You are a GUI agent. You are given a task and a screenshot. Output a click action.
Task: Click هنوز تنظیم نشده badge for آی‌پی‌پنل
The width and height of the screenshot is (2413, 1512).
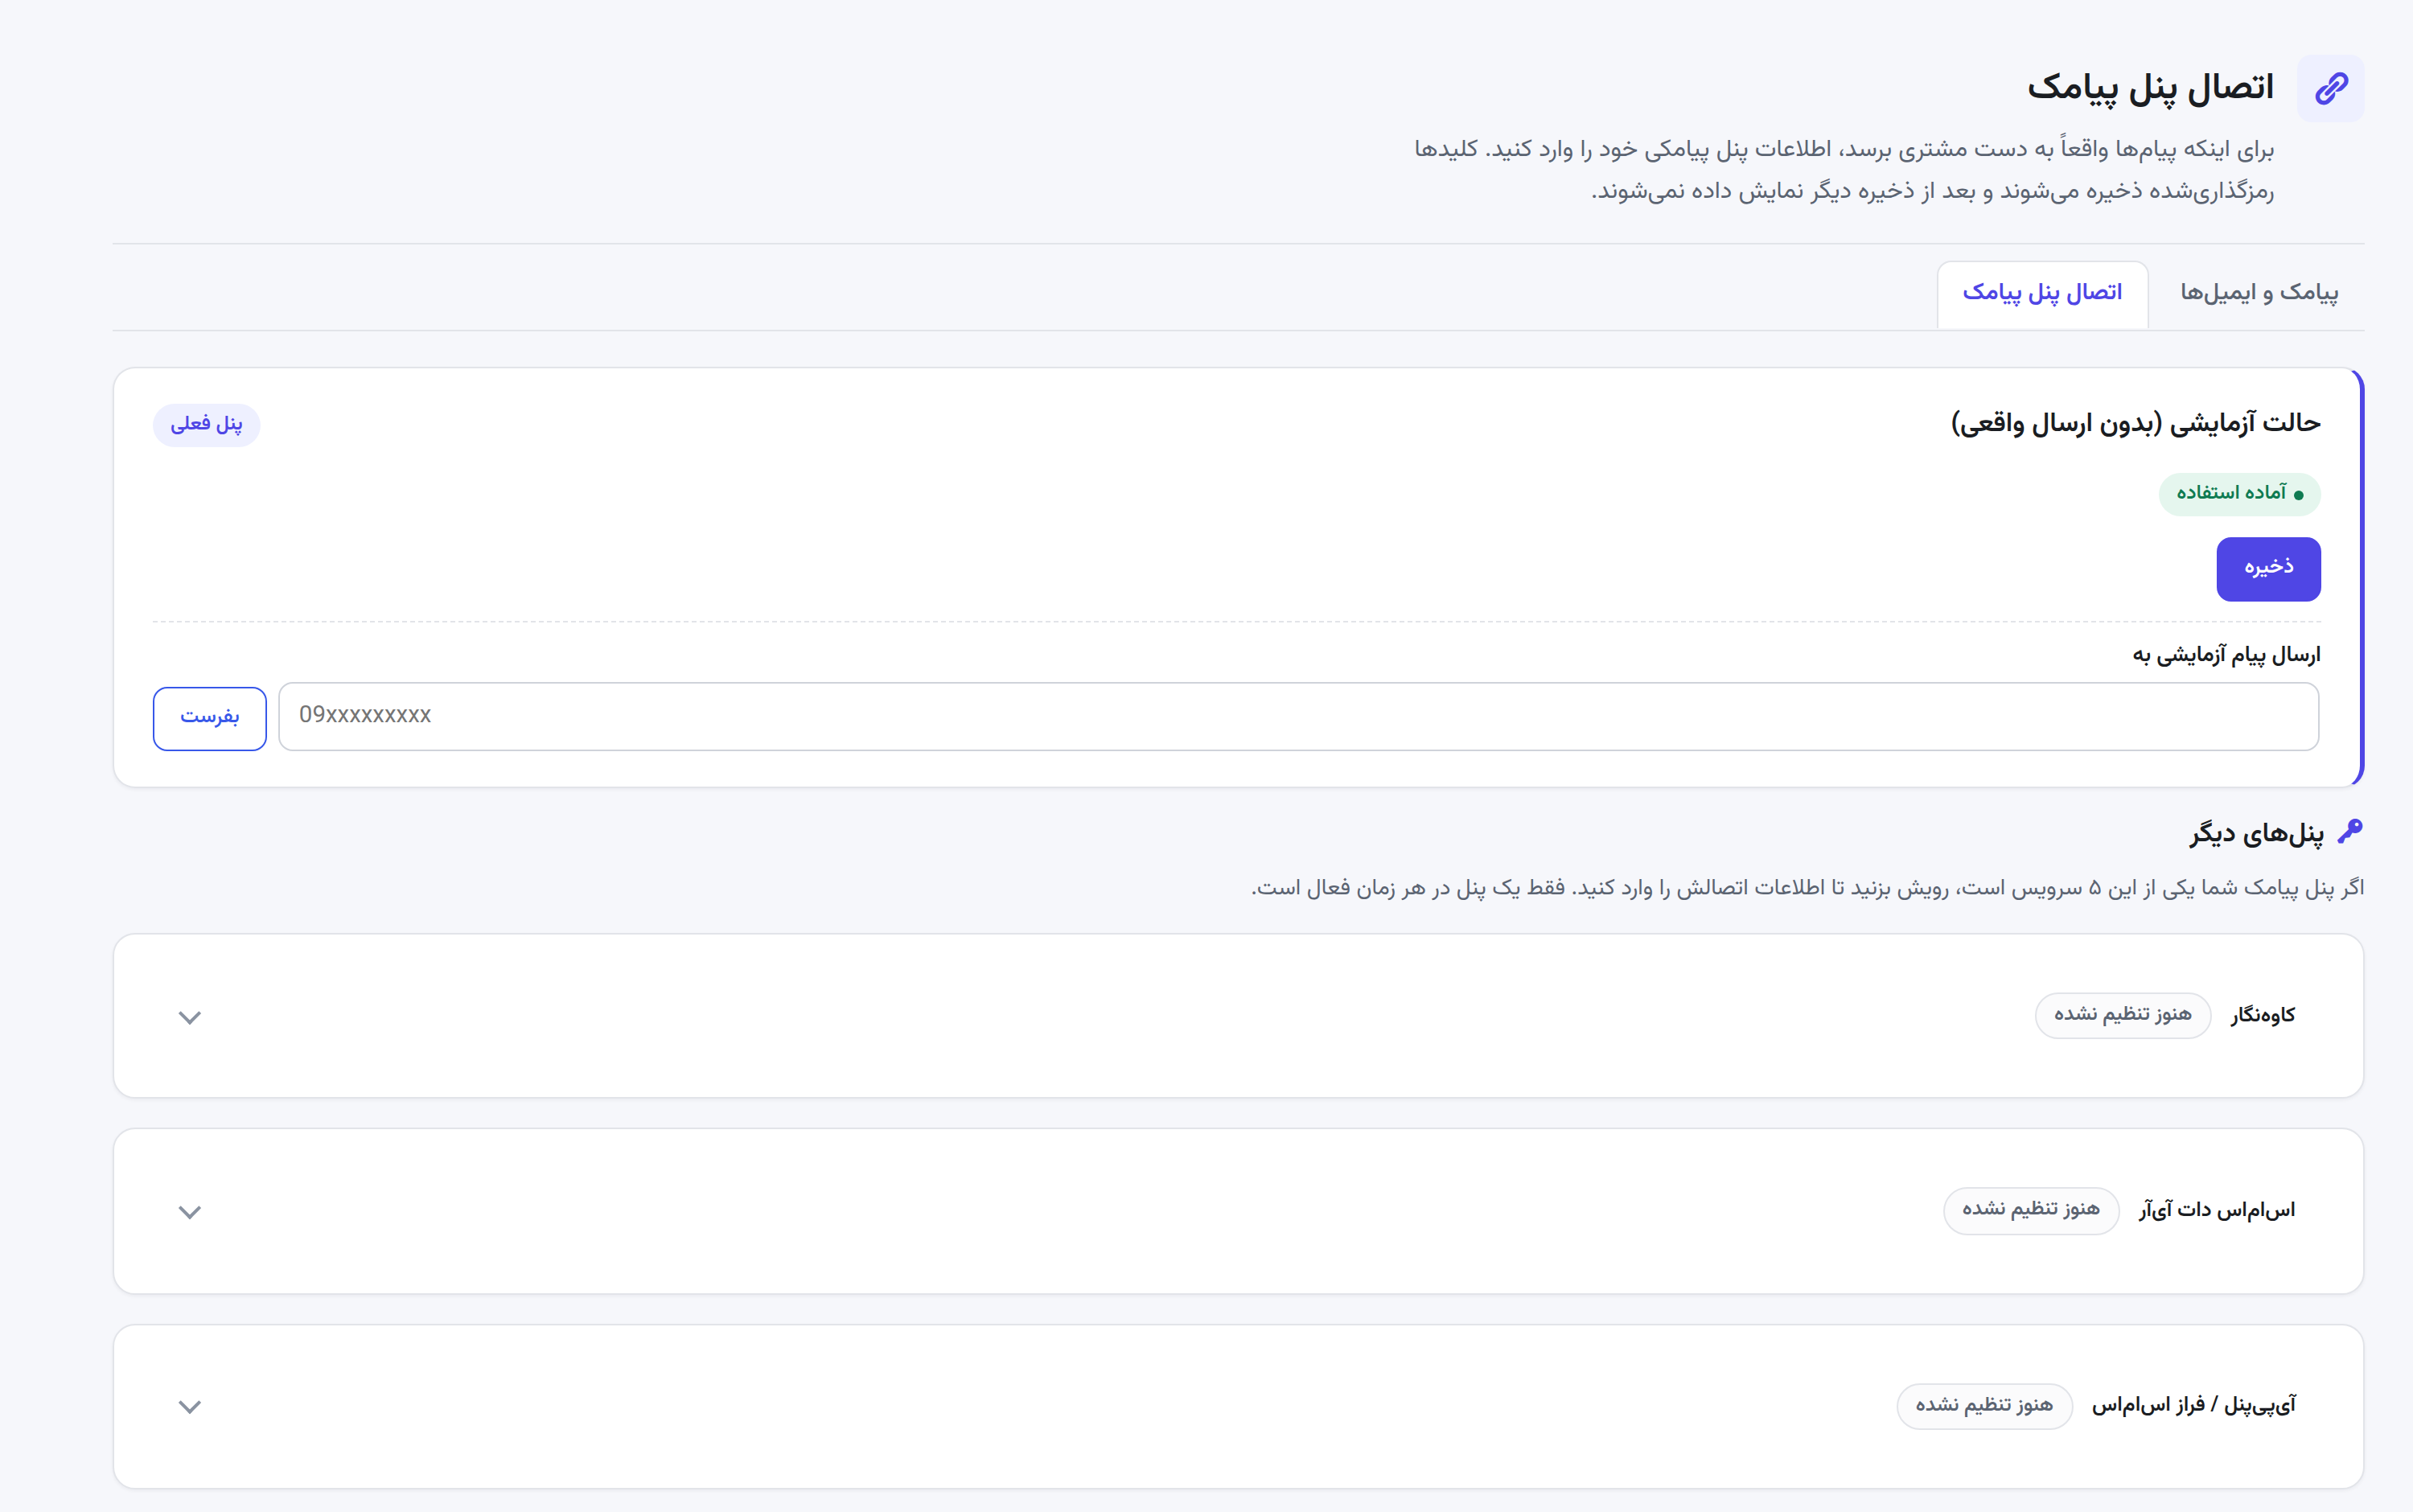tap(1984, 1406)
